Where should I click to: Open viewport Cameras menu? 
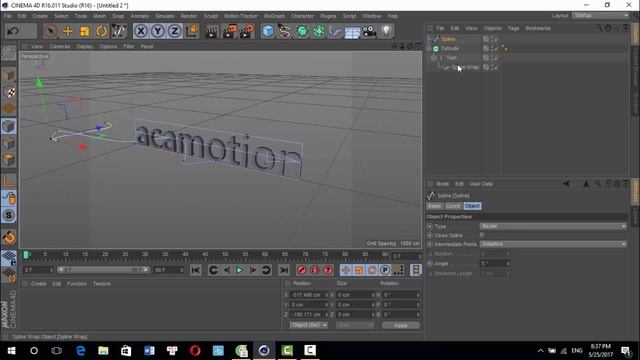point(60,47)
